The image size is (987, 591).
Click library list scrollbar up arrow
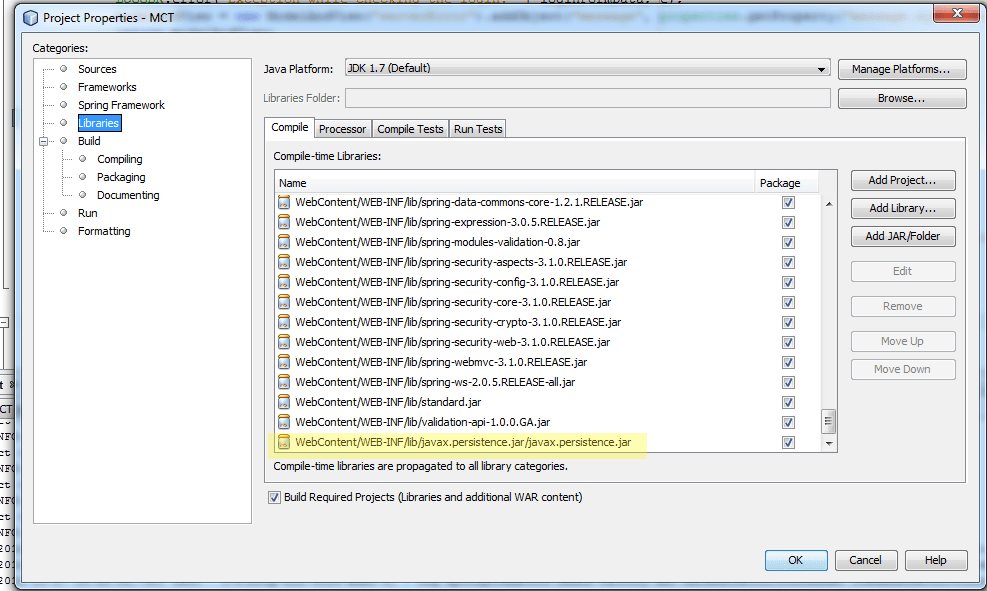(829, 204)
